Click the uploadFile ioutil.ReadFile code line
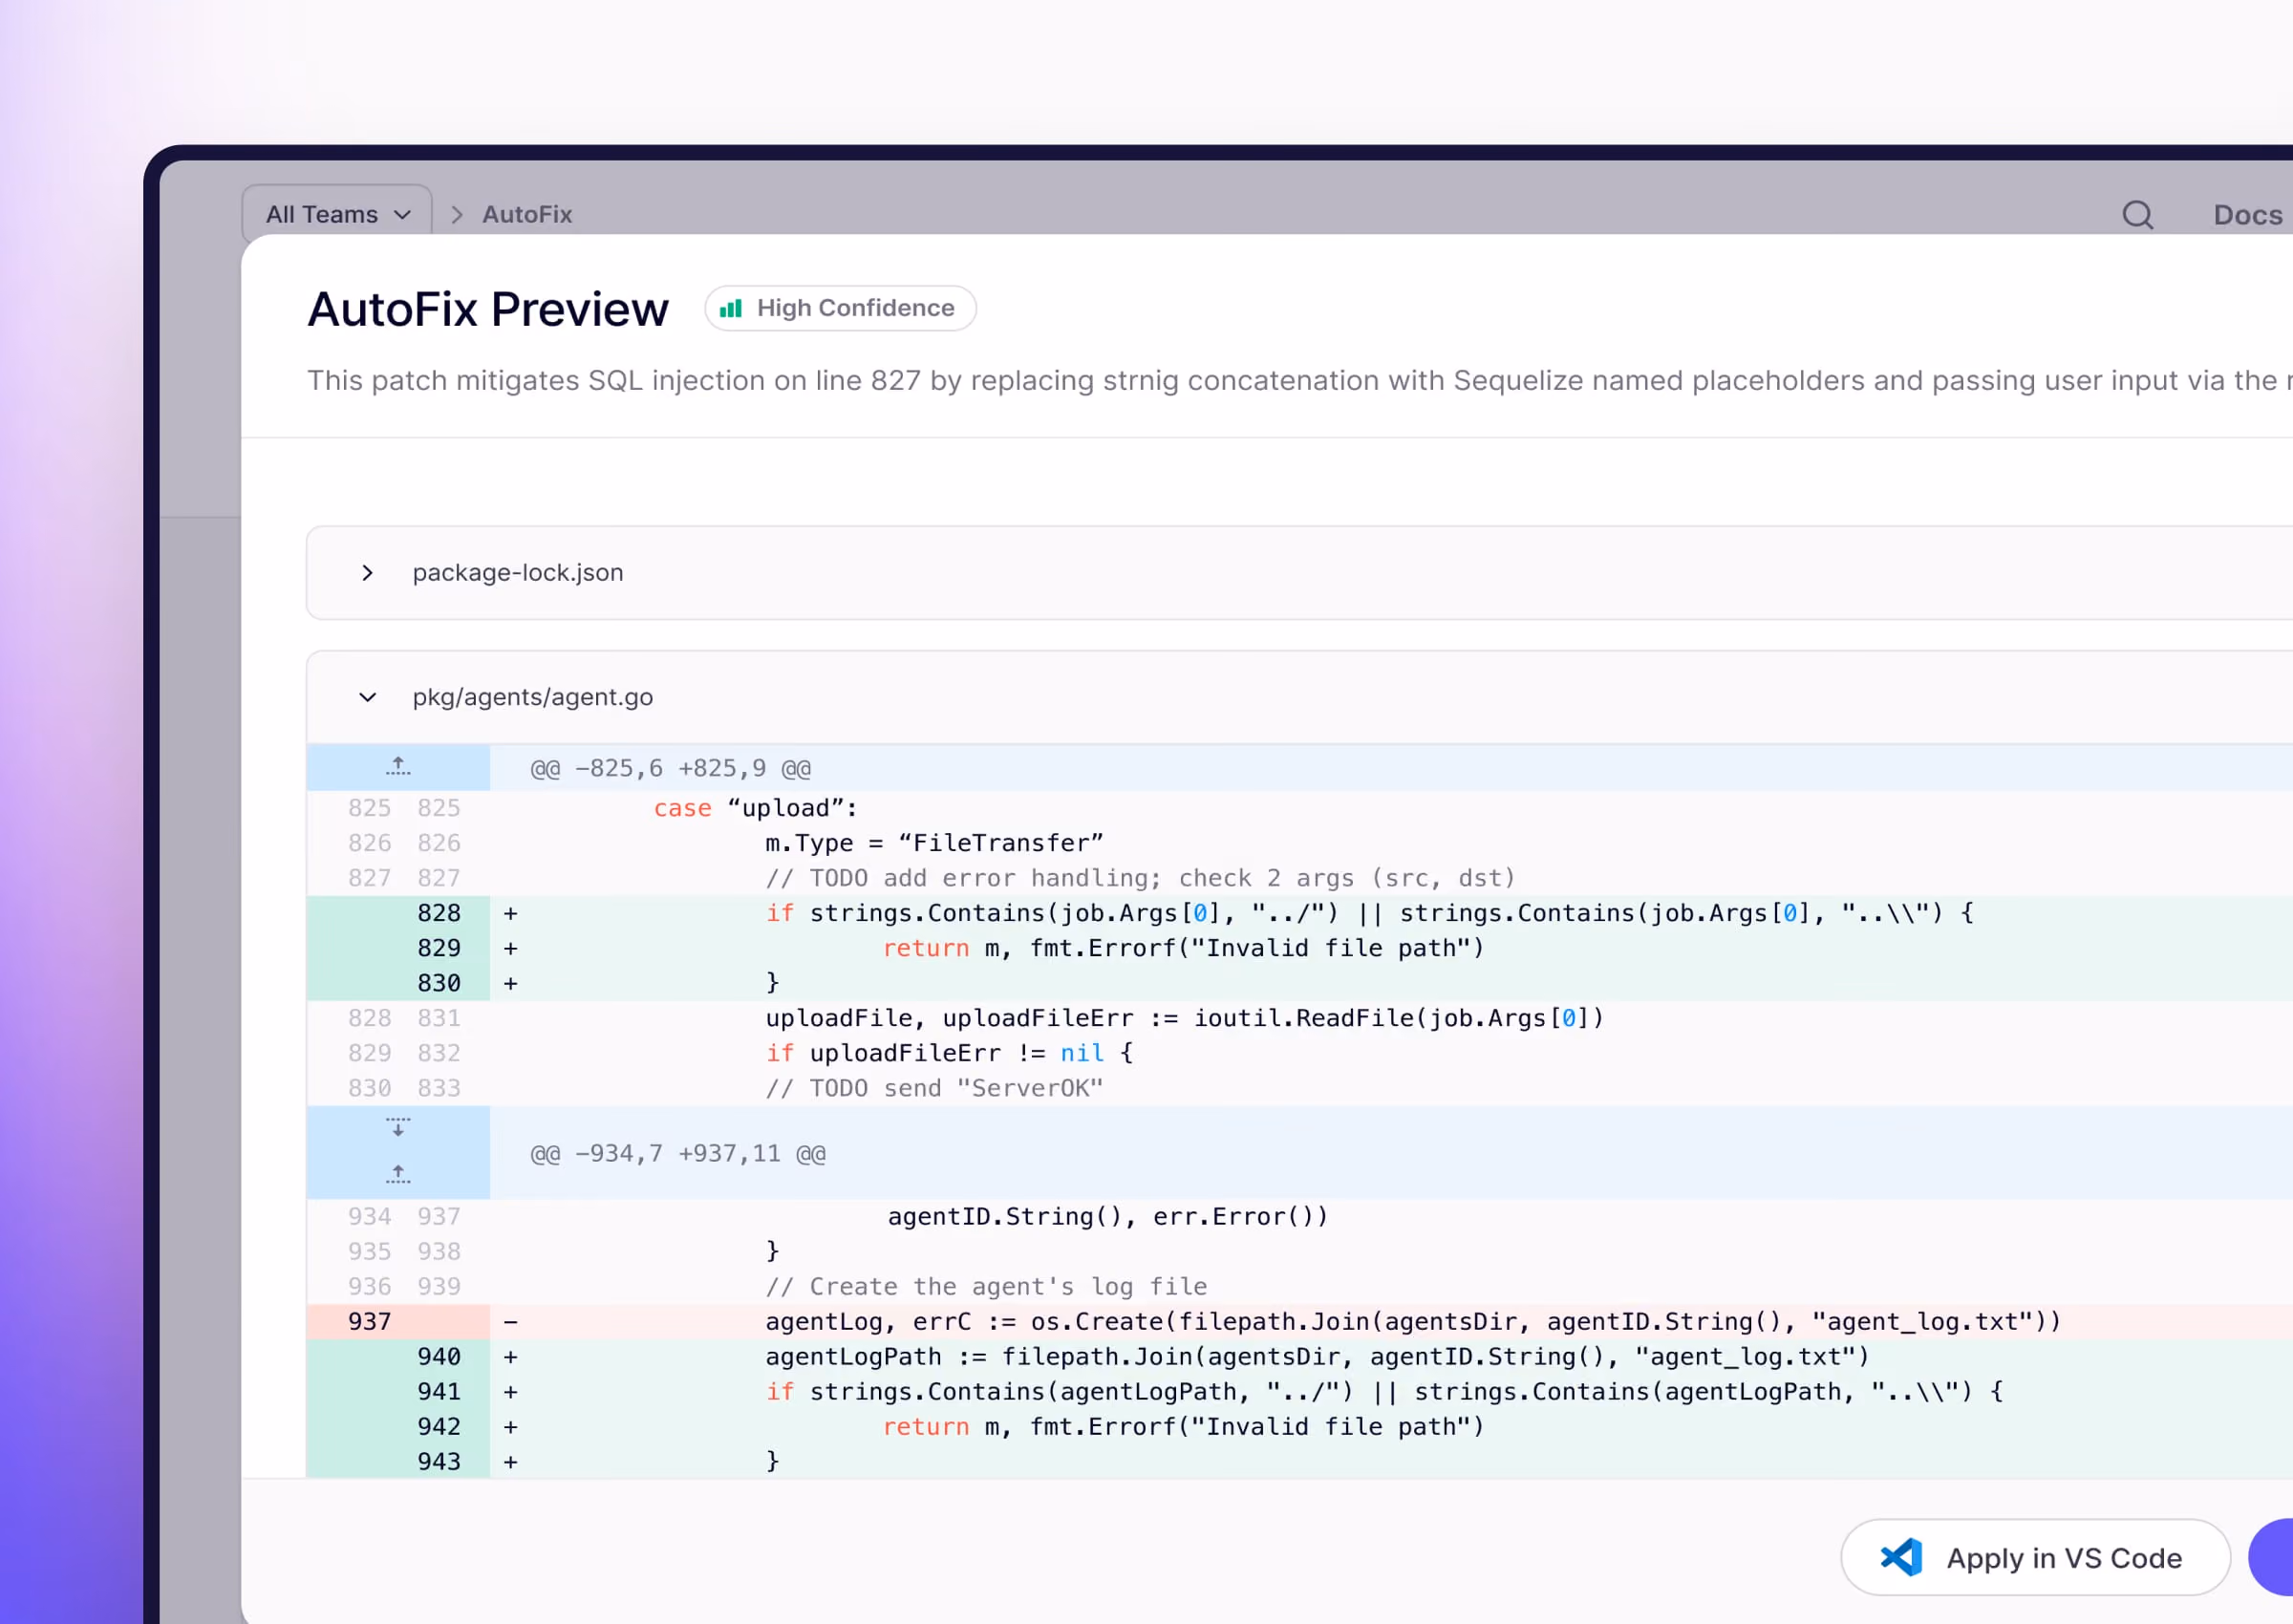2293x1624 pixels. click(1184, 1018)
